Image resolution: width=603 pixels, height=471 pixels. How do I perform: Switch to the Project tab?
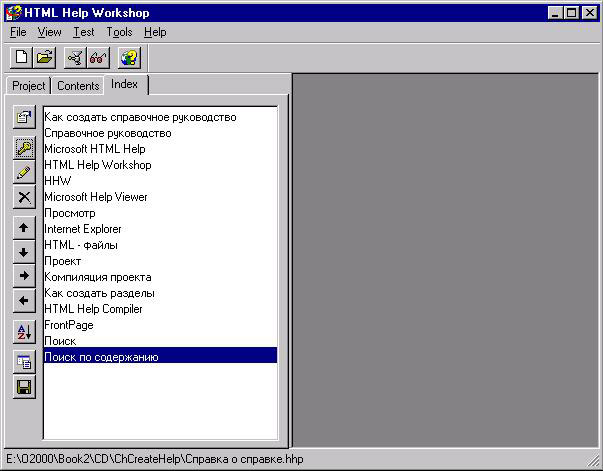tap(28, 86)
